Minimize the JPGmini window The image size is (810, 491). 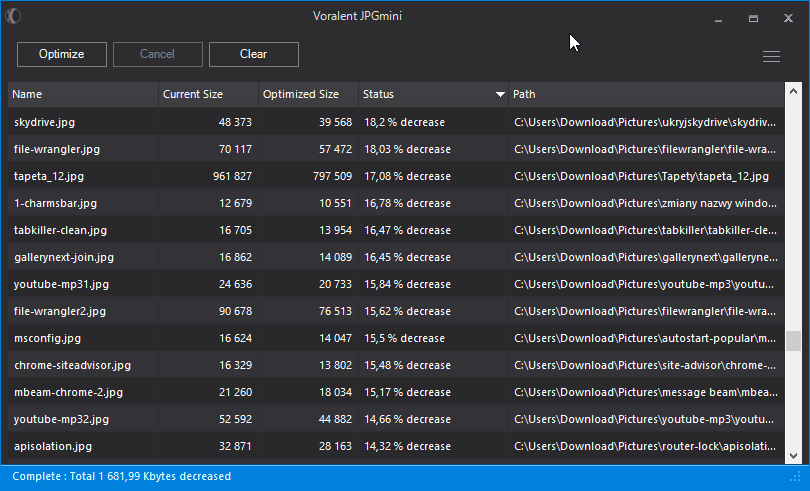pos(718,20)
